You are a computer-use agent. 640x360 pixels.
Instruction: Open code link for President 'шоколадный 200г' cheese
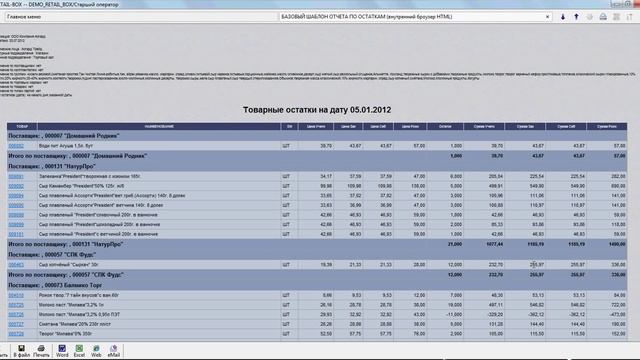[16, 224]
